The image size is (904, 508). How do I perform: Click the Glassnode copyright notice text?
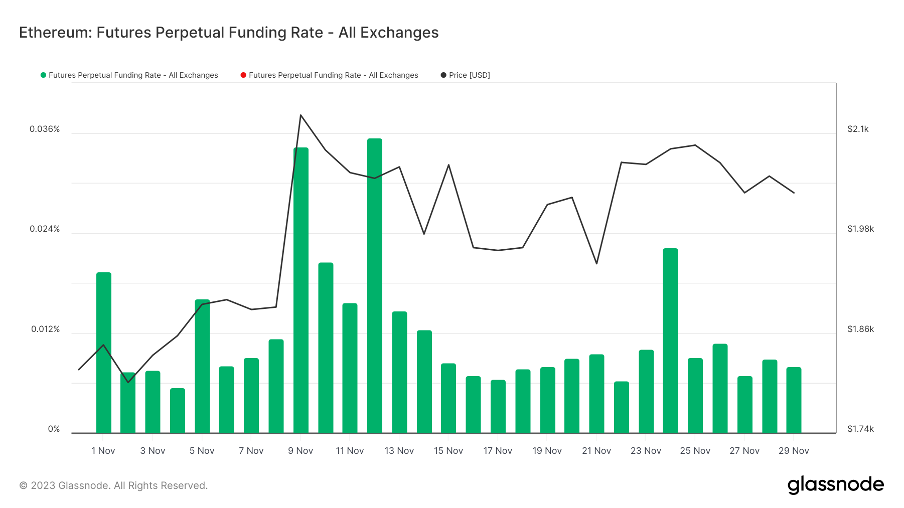coord(113,486)
